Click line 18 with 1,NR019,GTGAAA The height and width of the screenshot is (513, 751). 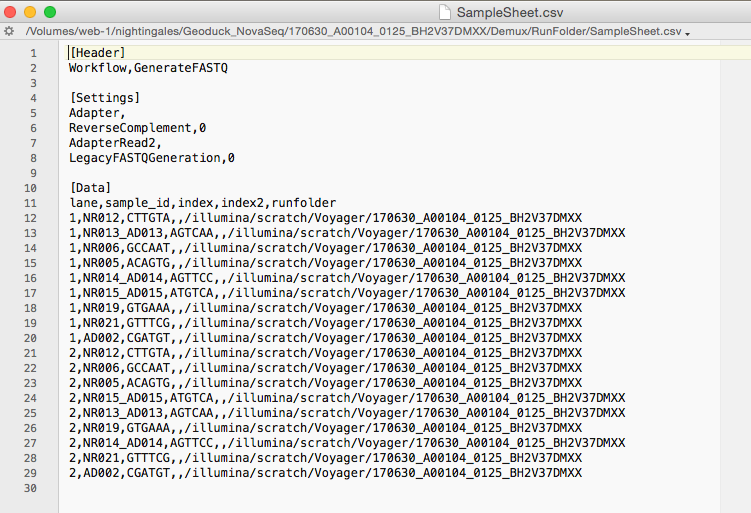click(x=326, y=308)
